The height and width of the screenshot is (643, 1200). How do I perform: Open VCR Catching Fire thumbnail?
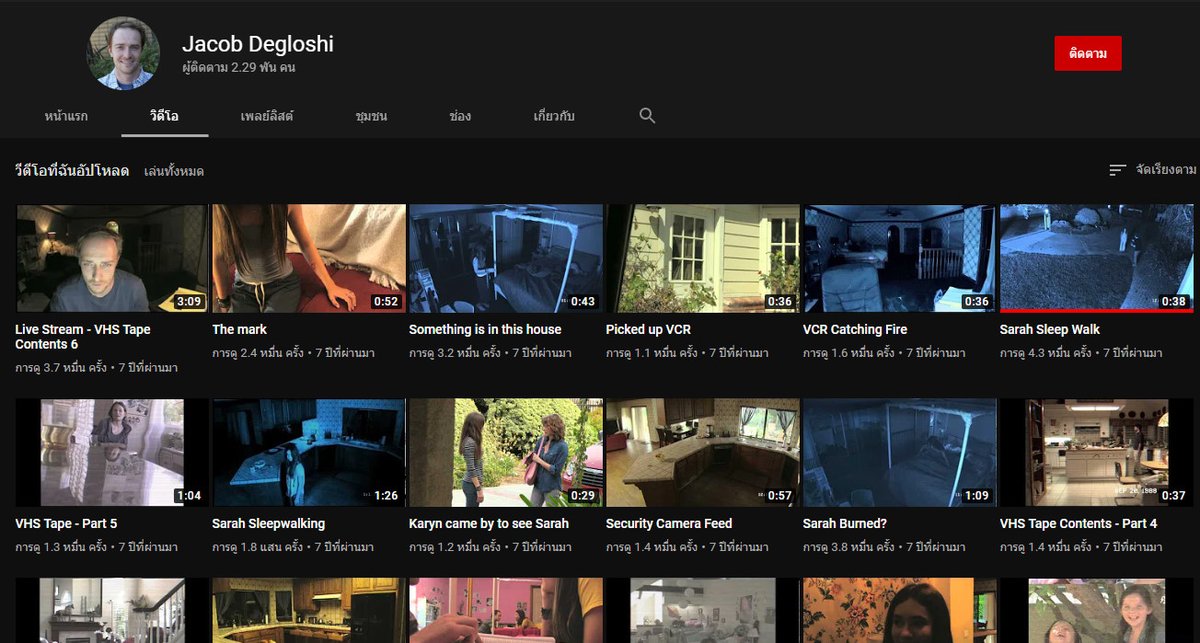[x=900, y=259]
